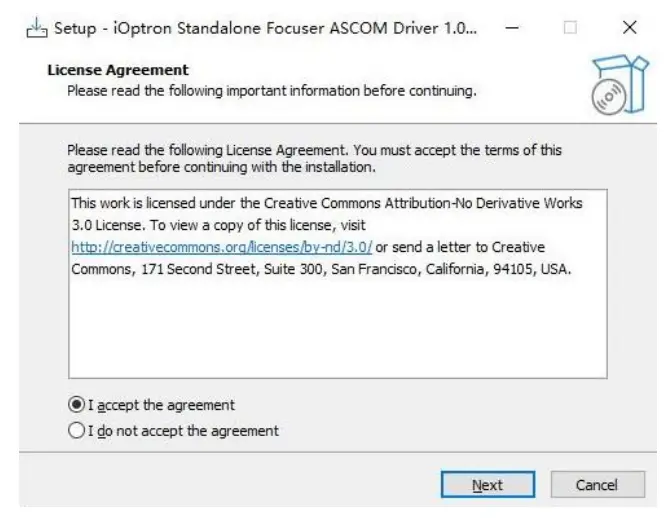Click the setup installer icon in title bar
Image resolution: width=672 pixels, height=518 pixels.
35,28
